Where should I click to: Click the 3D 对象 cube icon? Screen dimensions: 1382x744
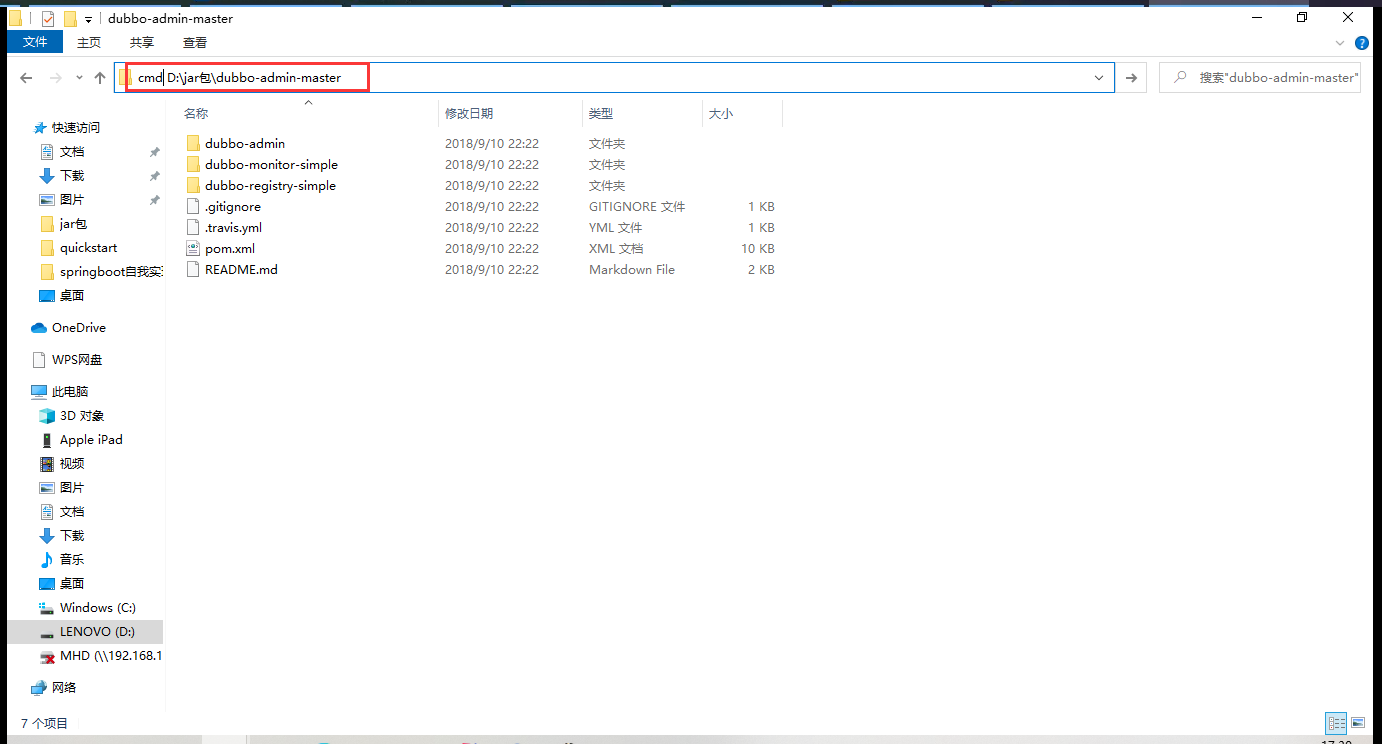47,416
